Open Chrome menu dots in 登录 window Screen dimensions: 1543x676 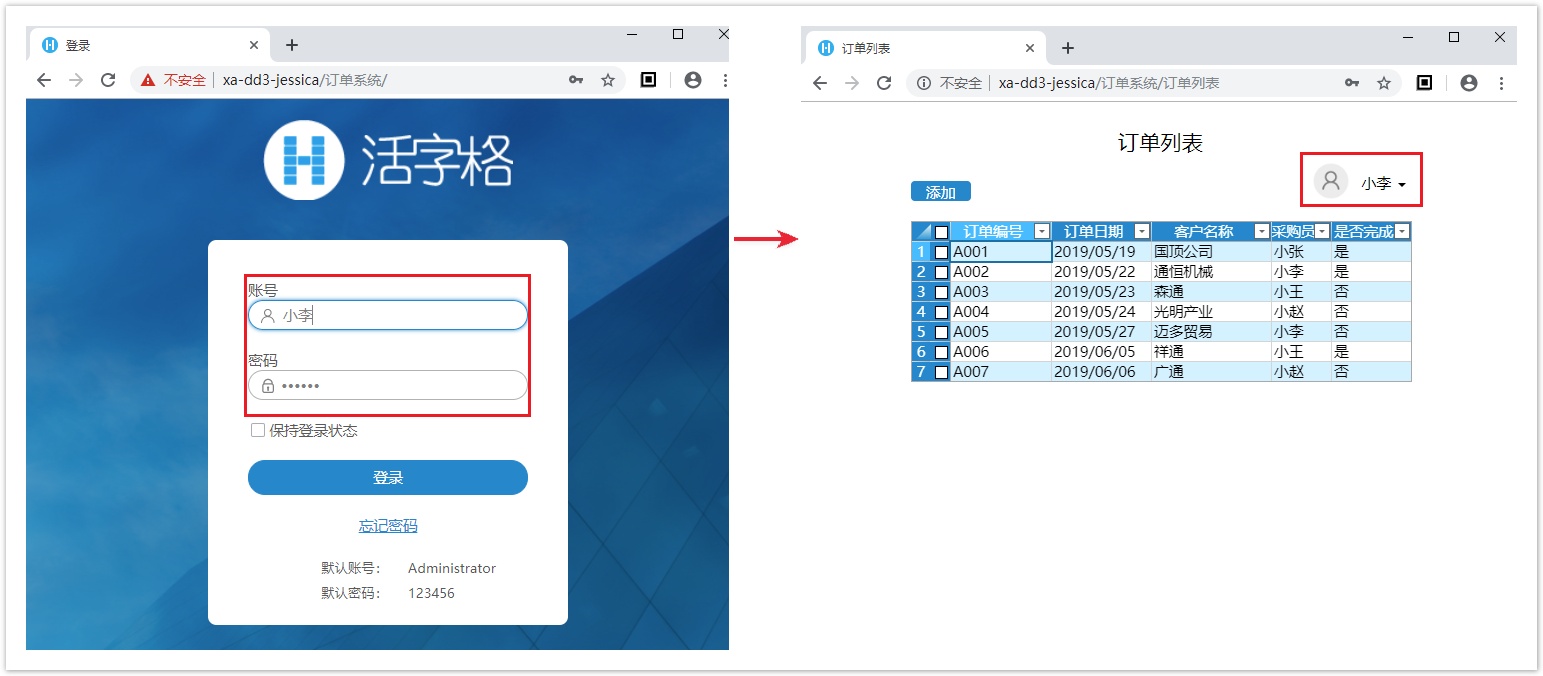pyautogui.click(x=724, y=80)
